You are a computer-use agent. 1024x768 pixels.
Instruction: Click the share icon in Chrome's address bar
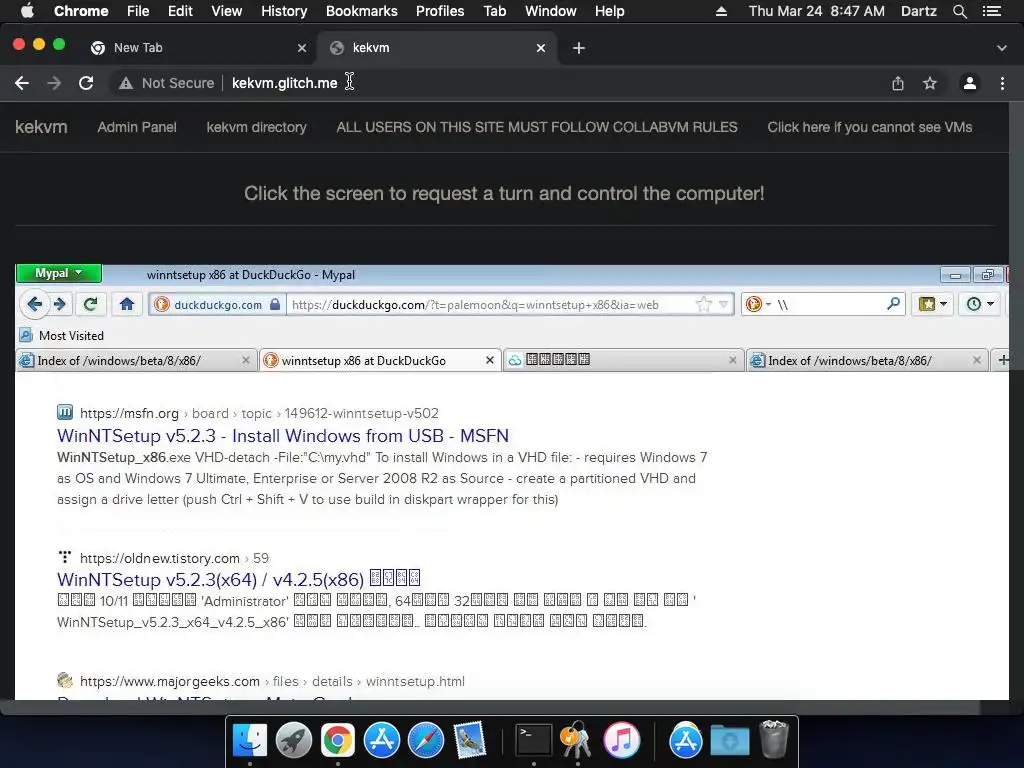click(898, 83)
